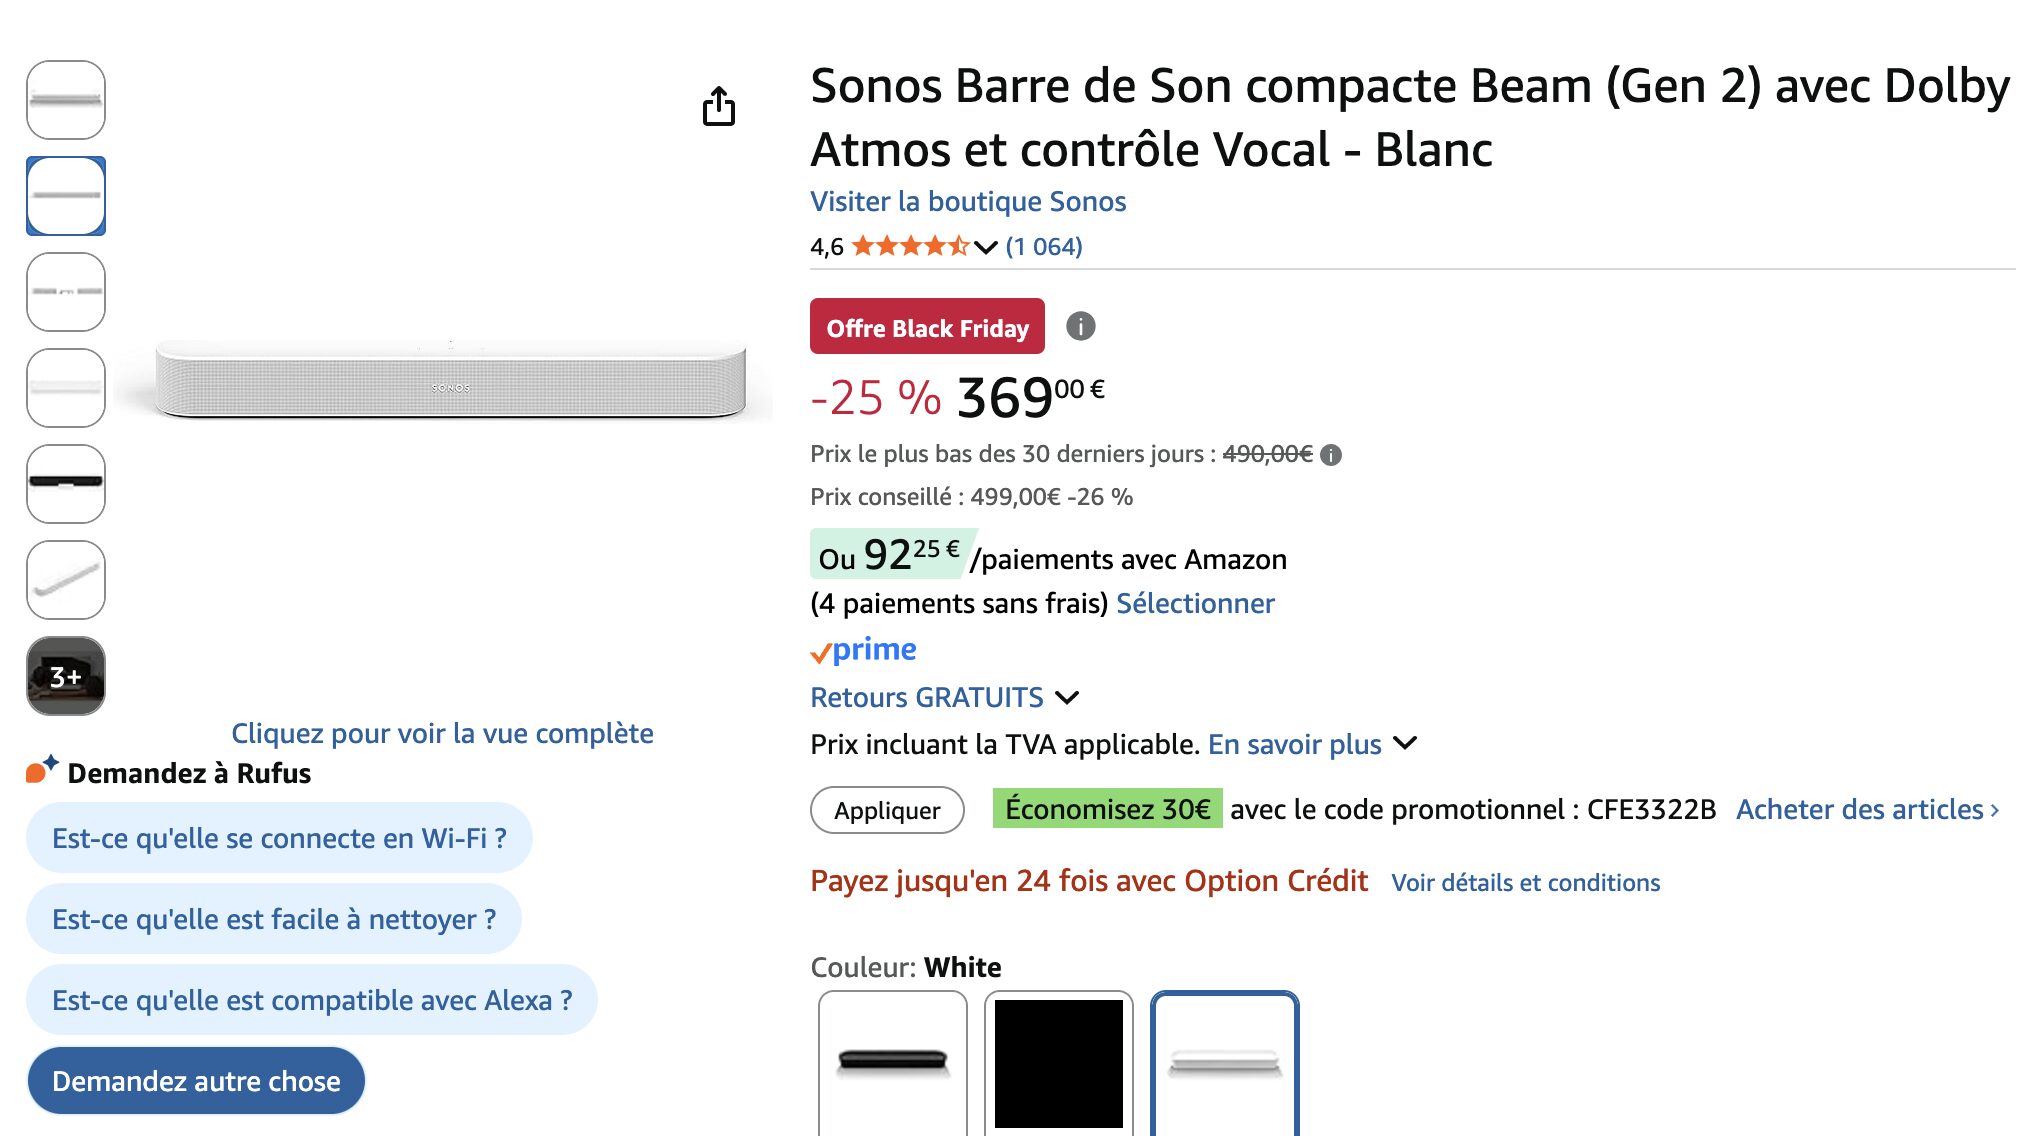Ask Rufus if it connects via Wi-Fi
The height and width of the screenshot is (1136, 2032).
(x=279, y=838)
